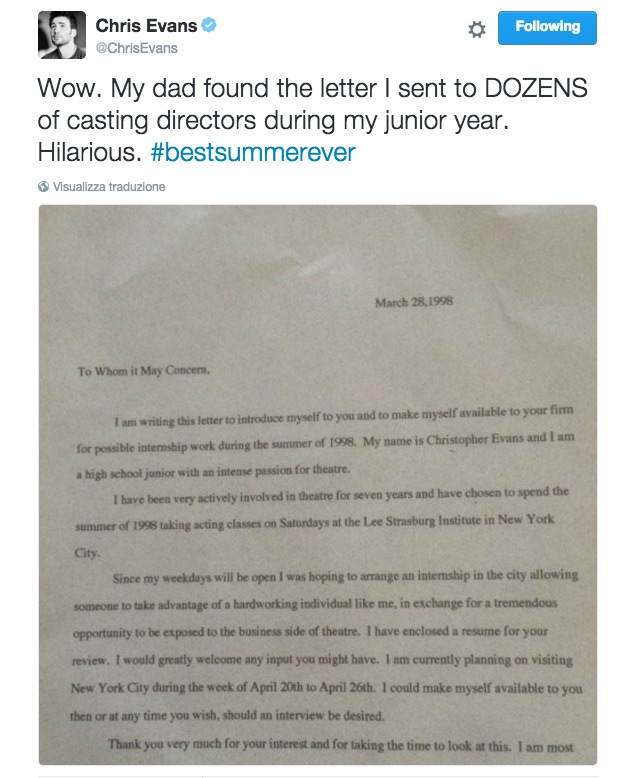The height and width of the screenshot is (778, 635).
Task: Click the word 'DOZENS' in the tweet
Action: (x=536, y=88)
